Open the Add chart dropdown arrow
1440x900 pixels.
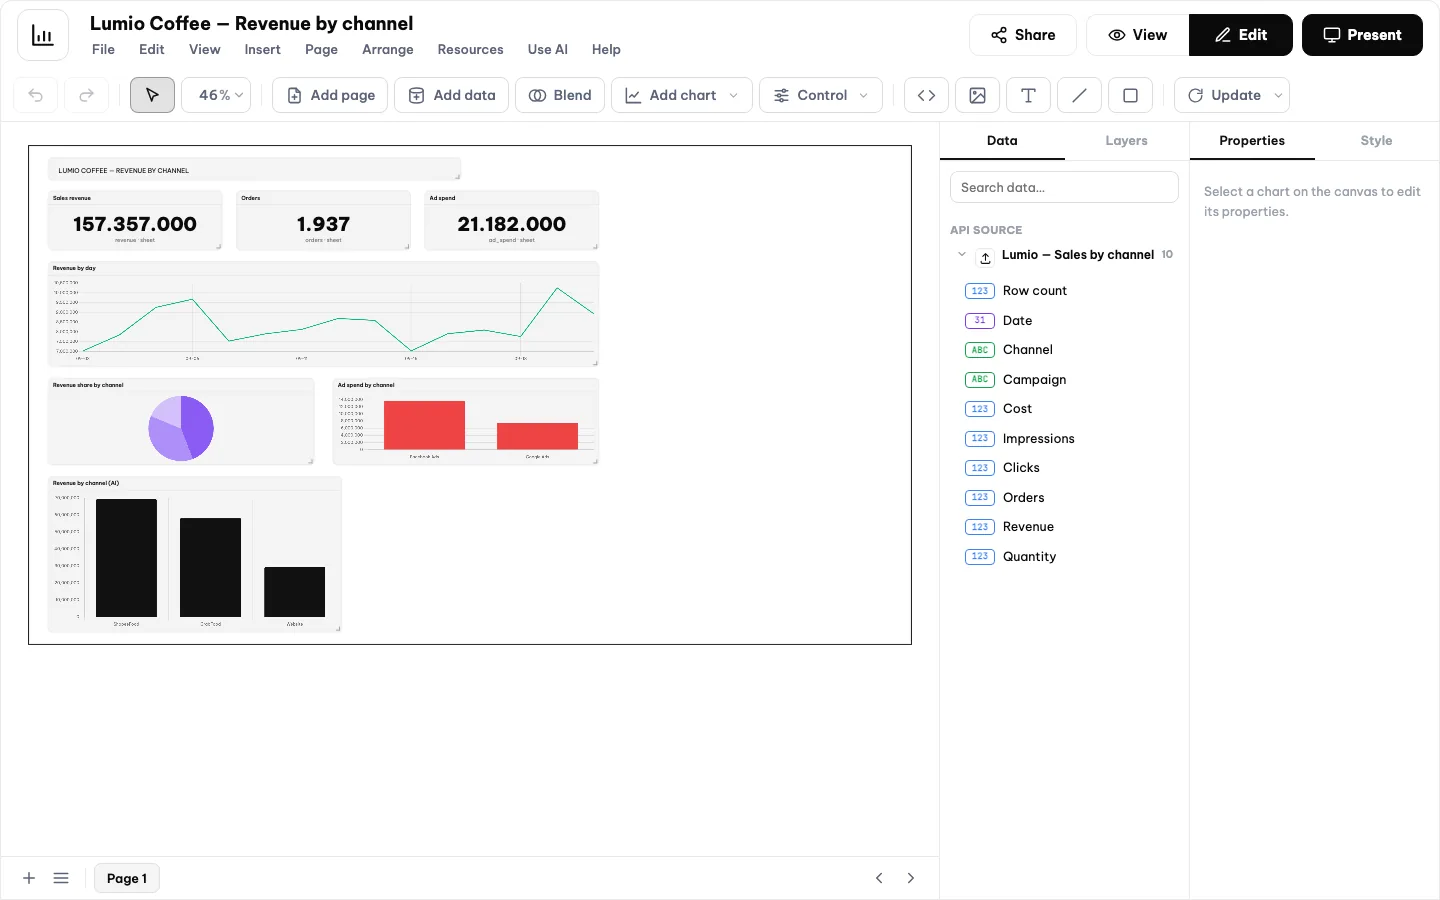734,95
